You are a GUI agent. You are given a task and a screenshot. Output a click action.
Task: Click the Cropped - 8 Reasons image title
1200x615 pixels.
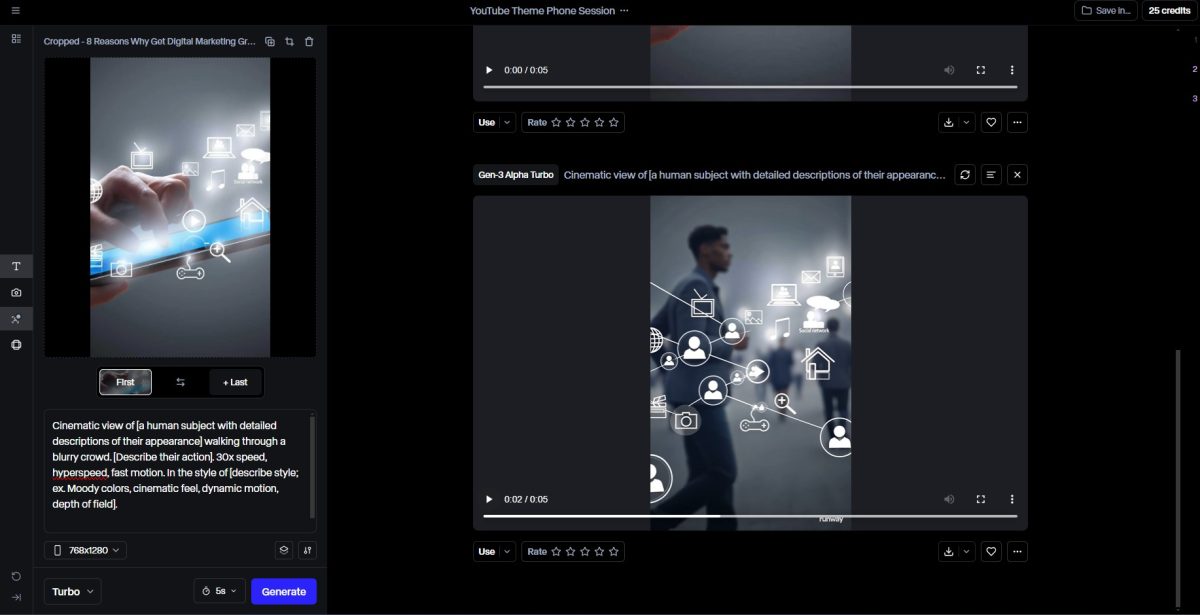click(151, 42)
